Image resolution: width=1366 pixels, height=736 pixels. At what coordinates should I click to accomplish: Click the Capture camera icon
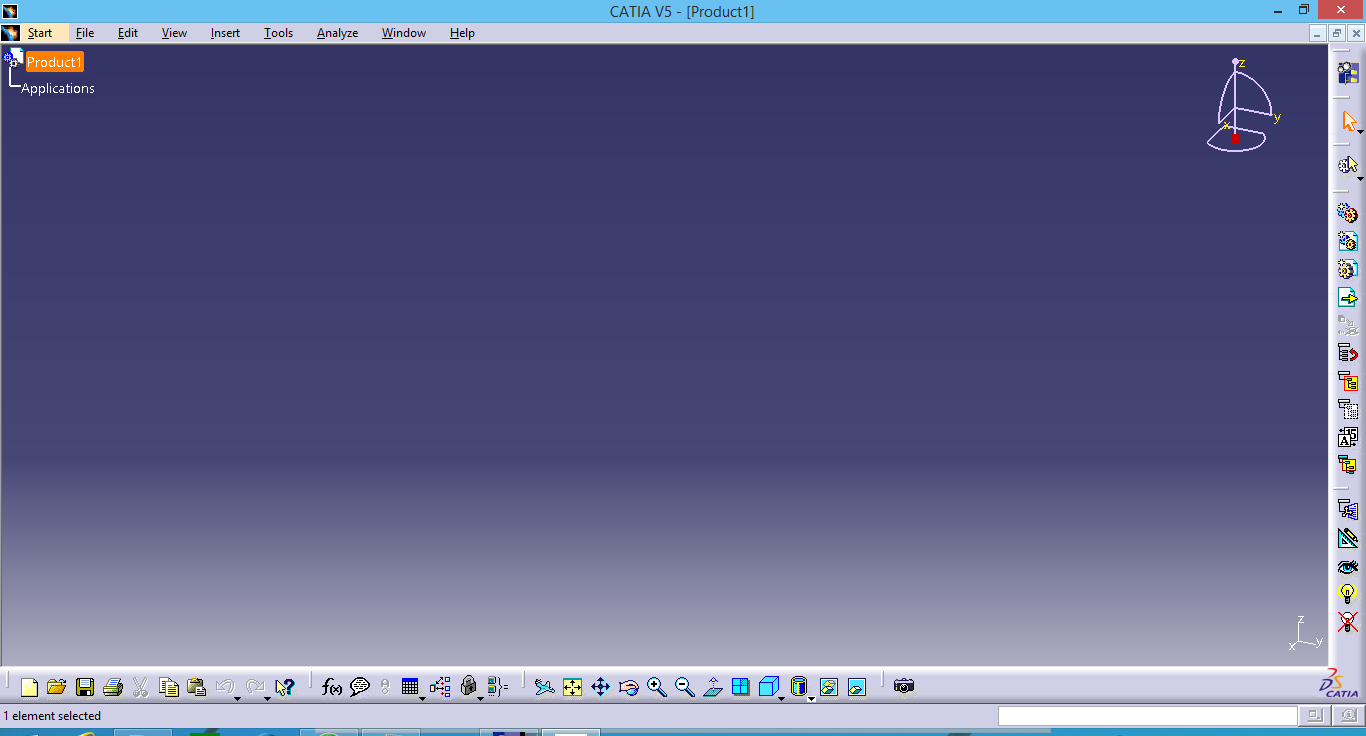[904, 687]
